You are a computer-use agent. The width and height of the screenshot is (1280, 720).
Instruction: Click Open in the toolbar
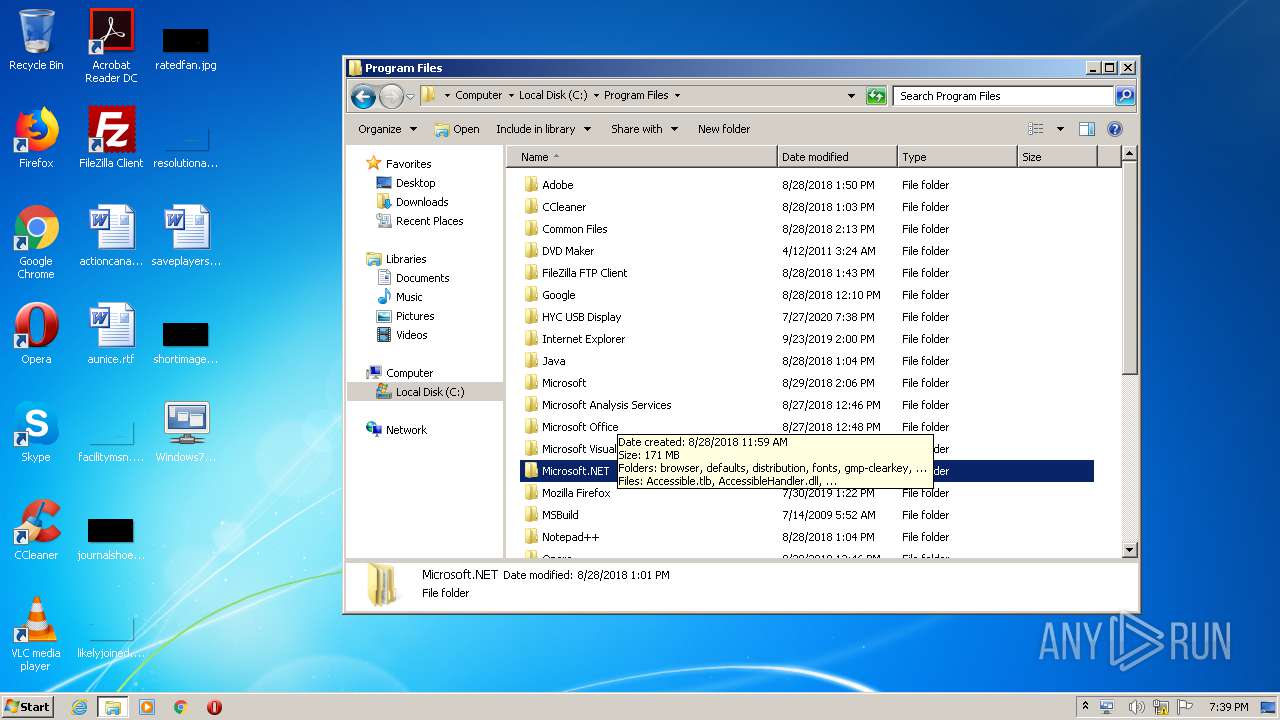pyautogui.click(x=457, y=129)
